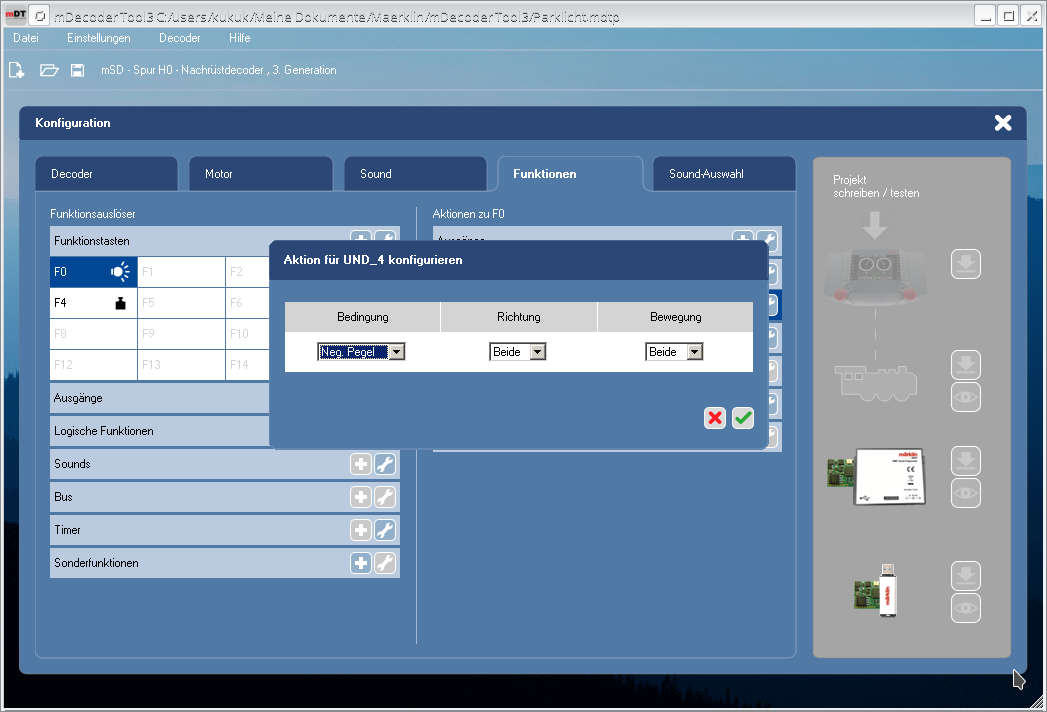The height and width of the screenshot is (712, 1047).
Task: Open a project with the folder icon
Action: (48, 70)
